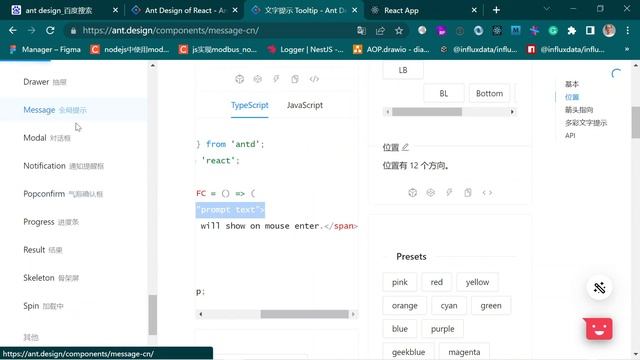The width and height of the screenshot is (640, 360).
Task: Open the browser extensions puzzle icon
Action: coord(571,31)
